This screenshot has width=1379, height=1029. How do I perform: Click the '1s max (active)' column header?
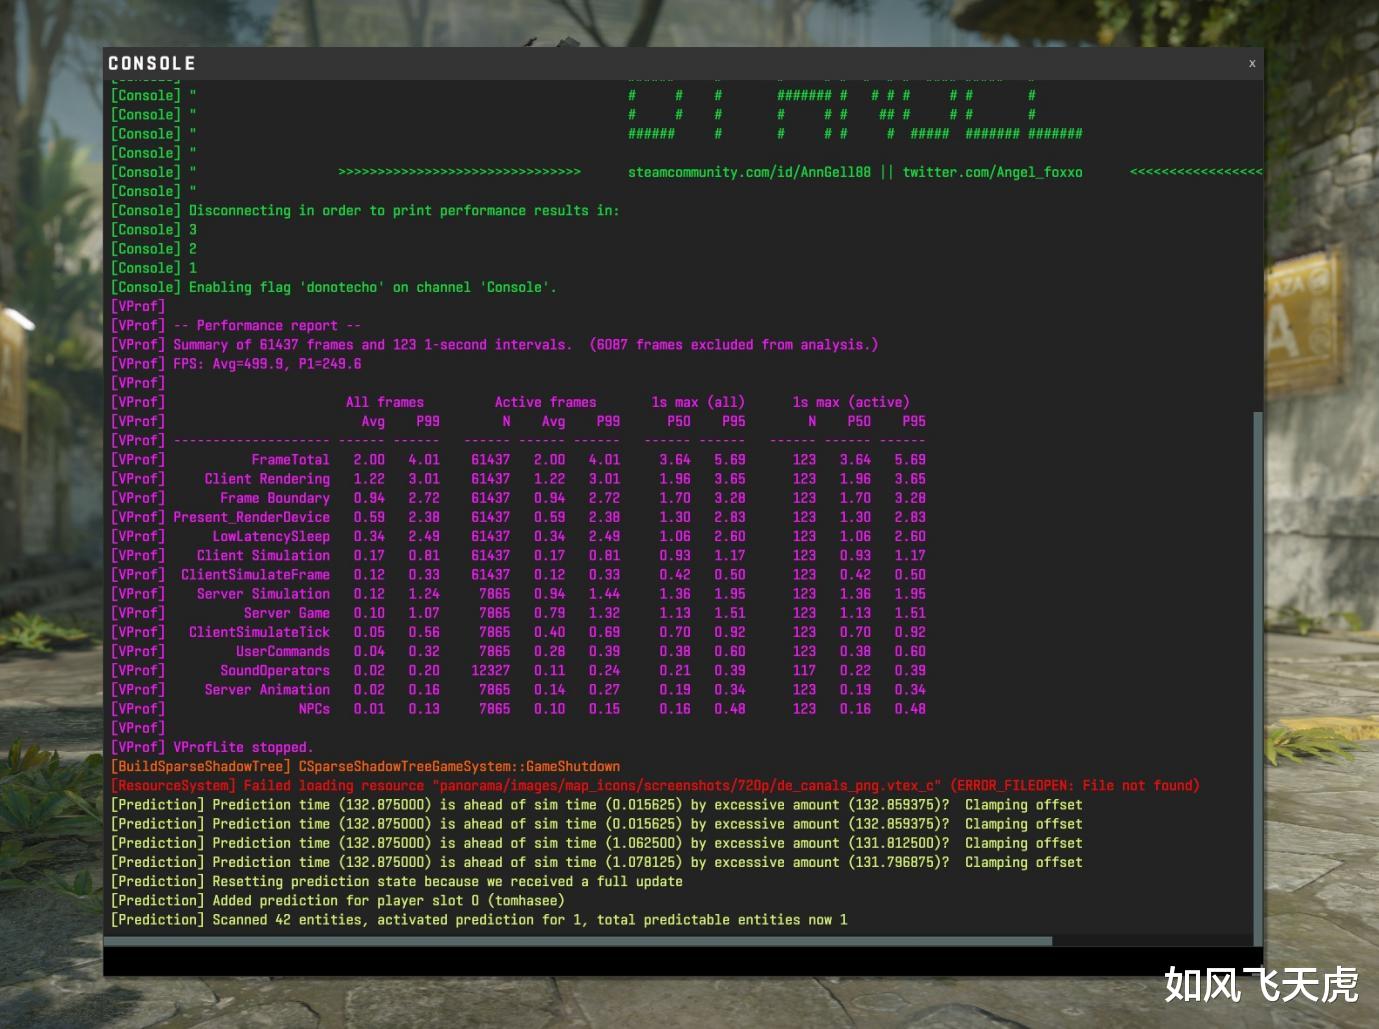pos(851,402)
